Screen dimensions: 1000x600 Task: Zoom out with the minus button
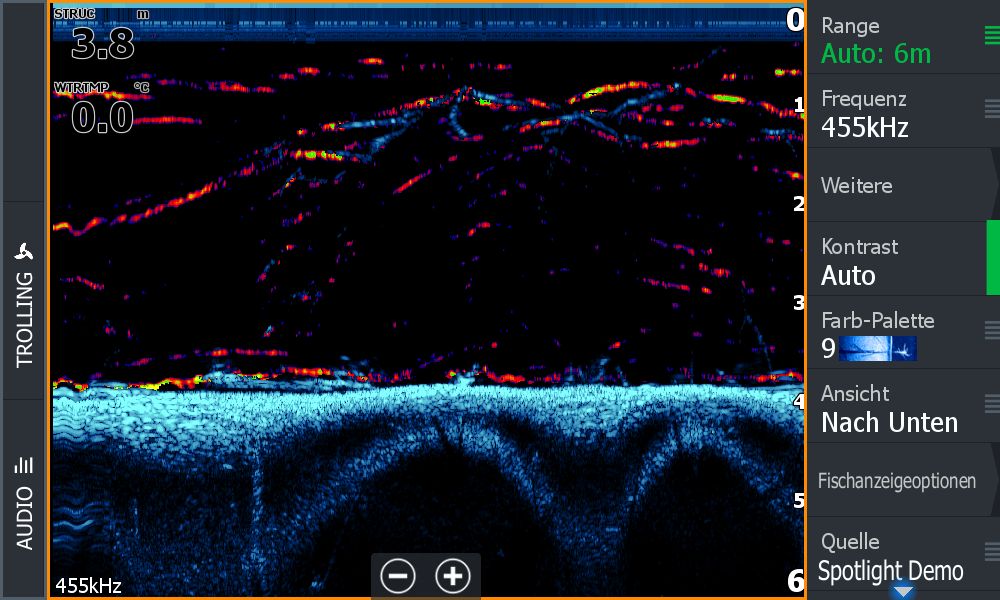click(x=398, y=576)
